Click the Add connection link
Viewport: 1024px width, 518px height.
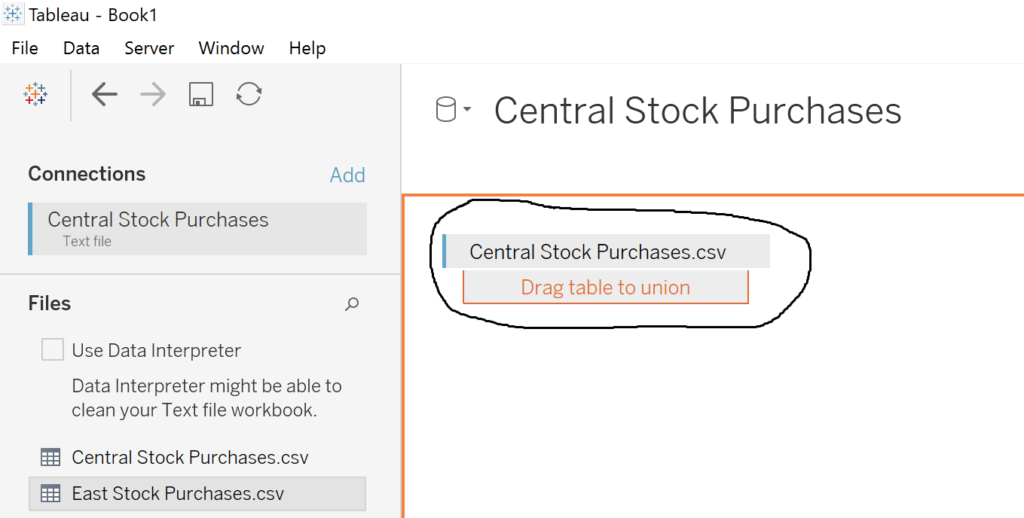point(347,174)
